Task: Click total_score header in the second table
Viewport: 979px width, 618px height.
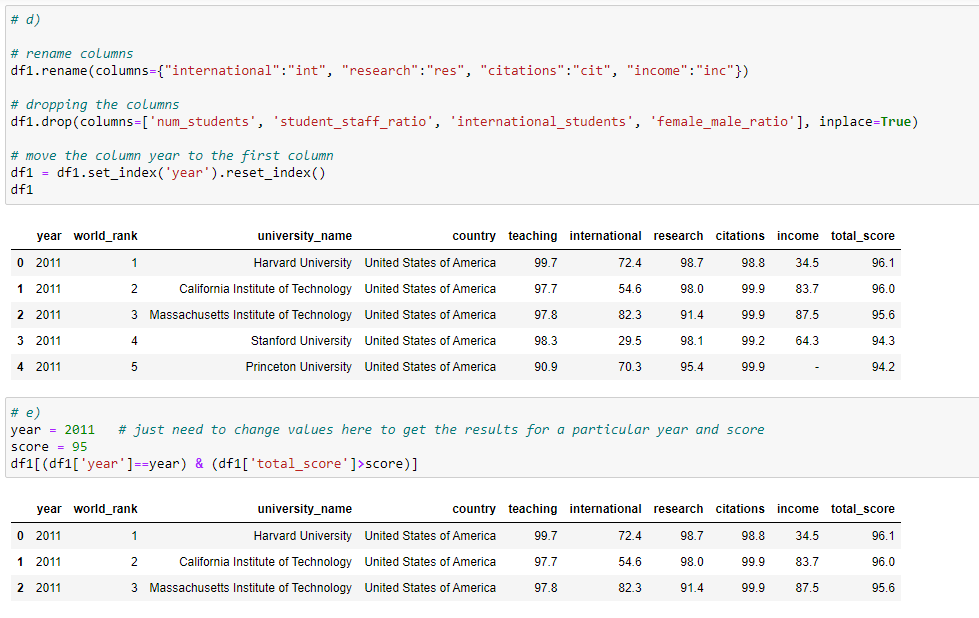Action: 862,509
